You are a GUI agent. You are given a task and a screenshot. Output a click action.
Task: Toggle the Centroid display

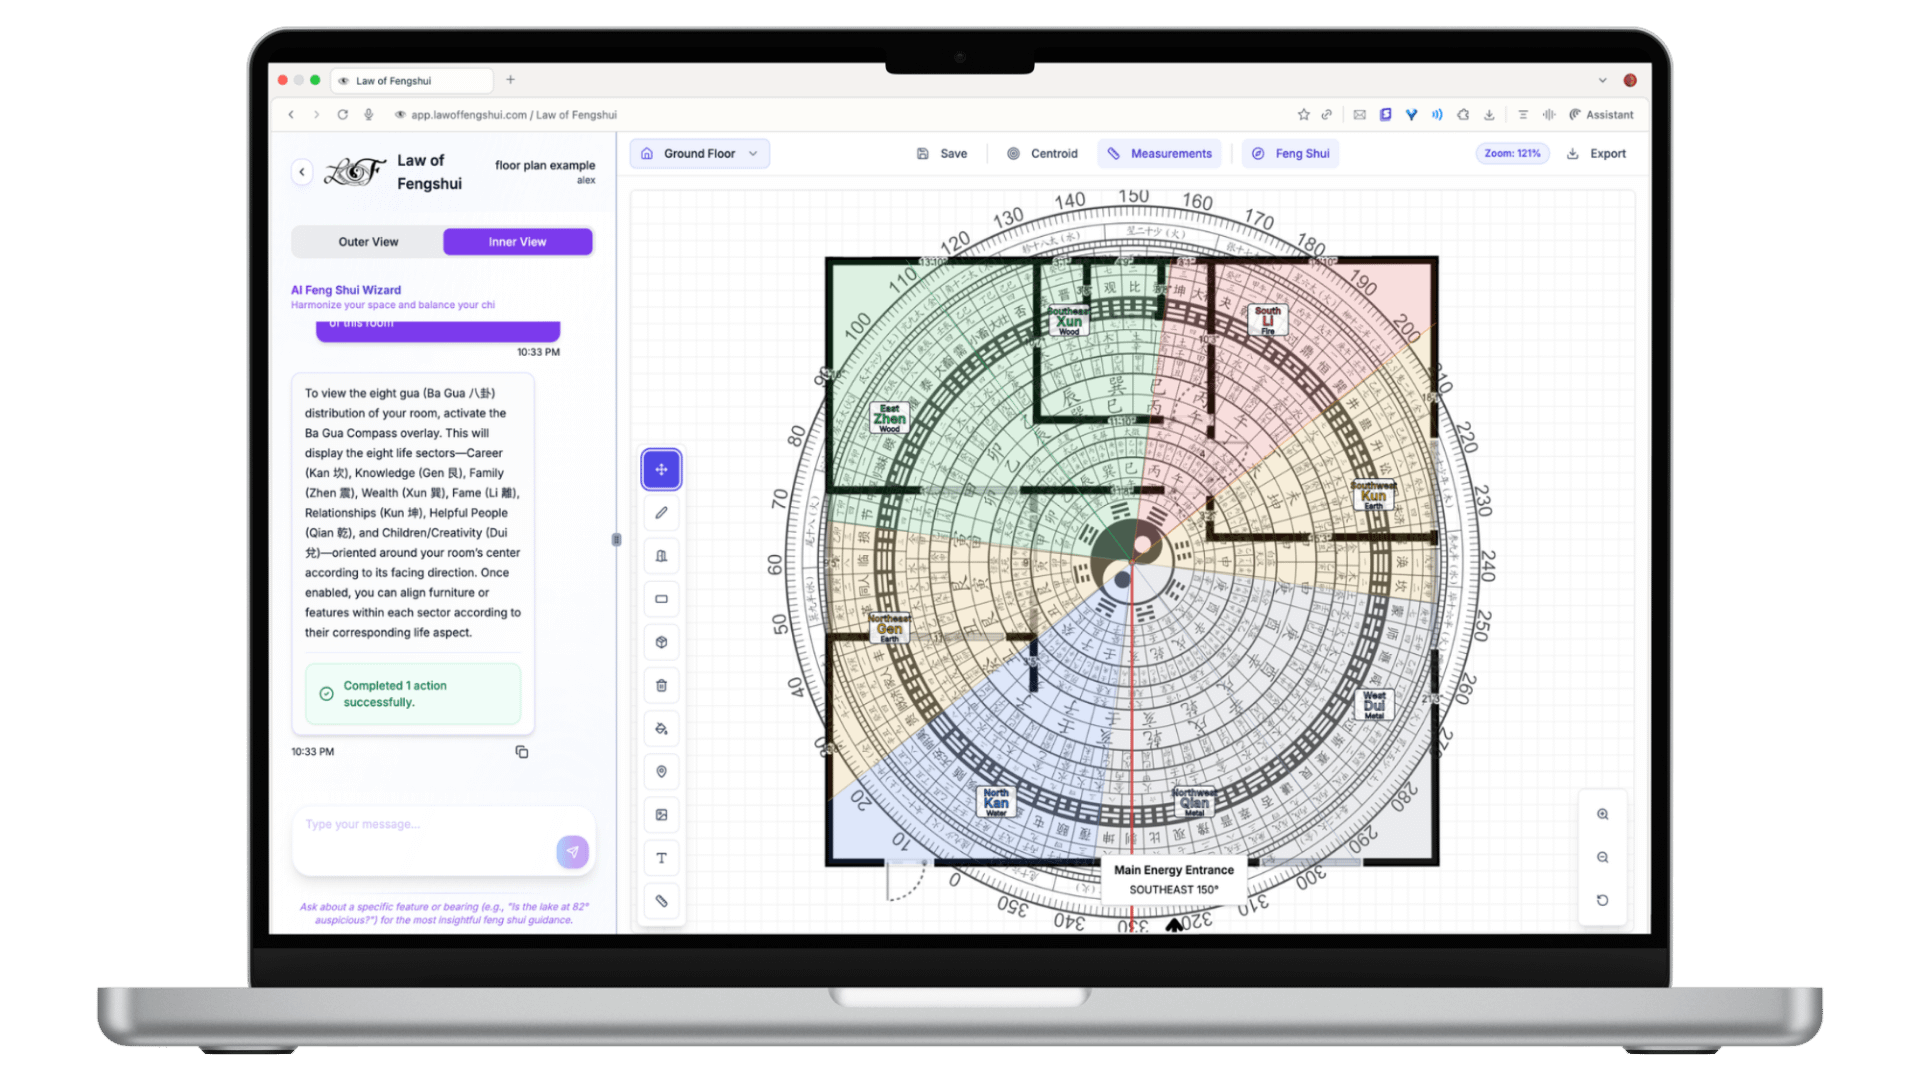pyautogui.click(x=1042, y=154)
